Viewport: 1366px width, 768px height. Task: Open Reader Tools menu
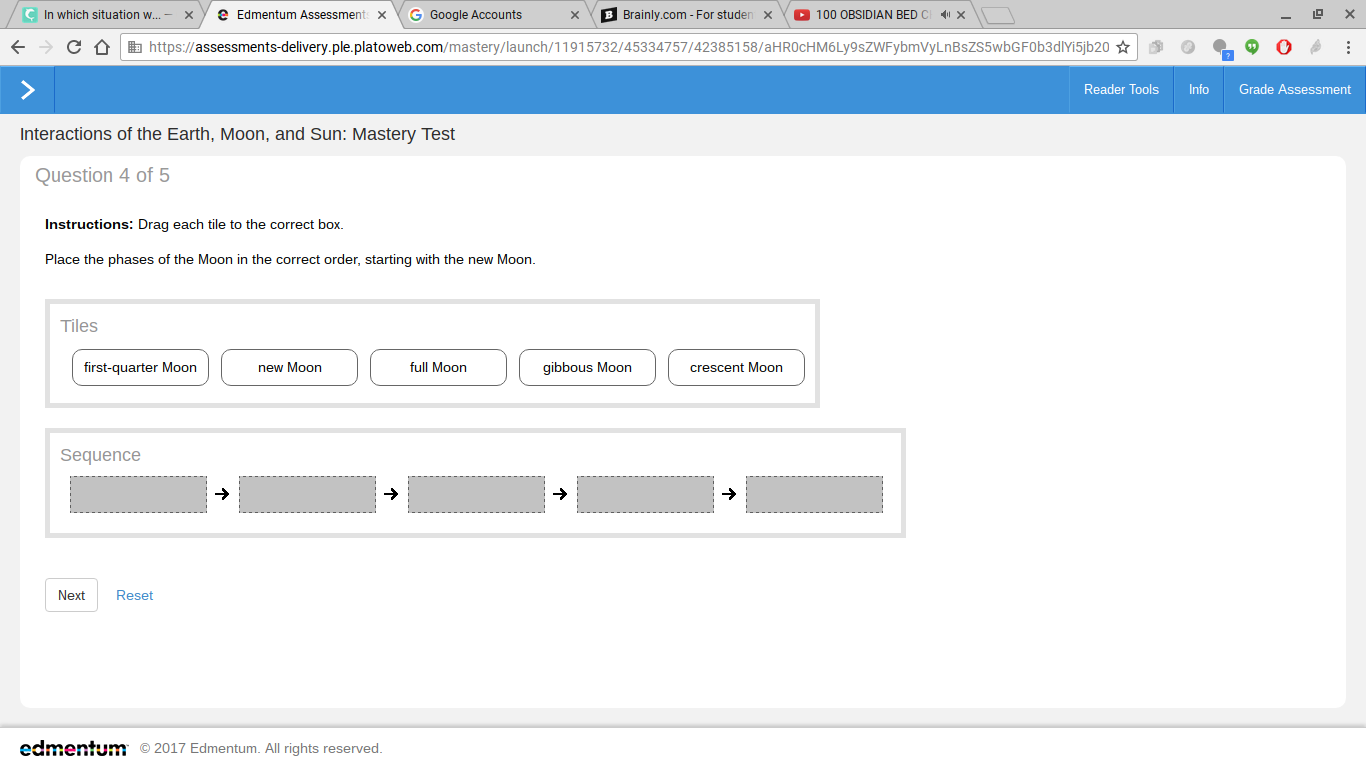pos(1121,90)
